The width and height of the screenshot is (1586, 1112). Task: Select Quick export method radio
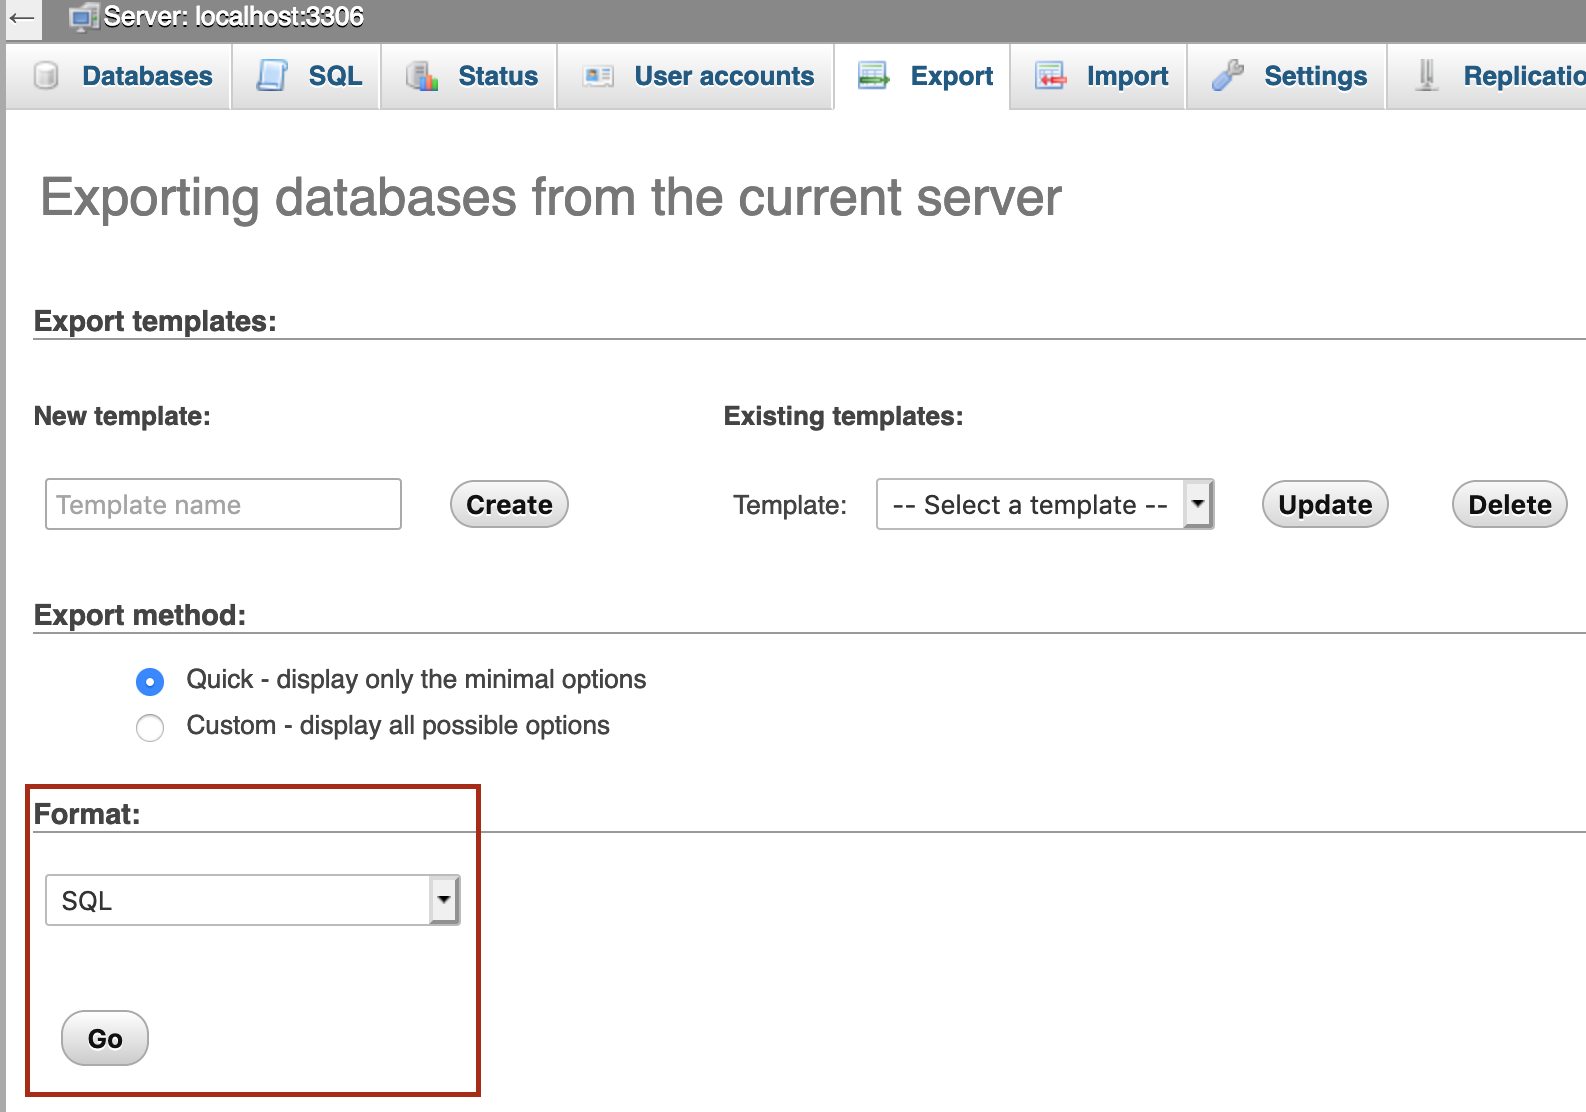pos(150,682)
